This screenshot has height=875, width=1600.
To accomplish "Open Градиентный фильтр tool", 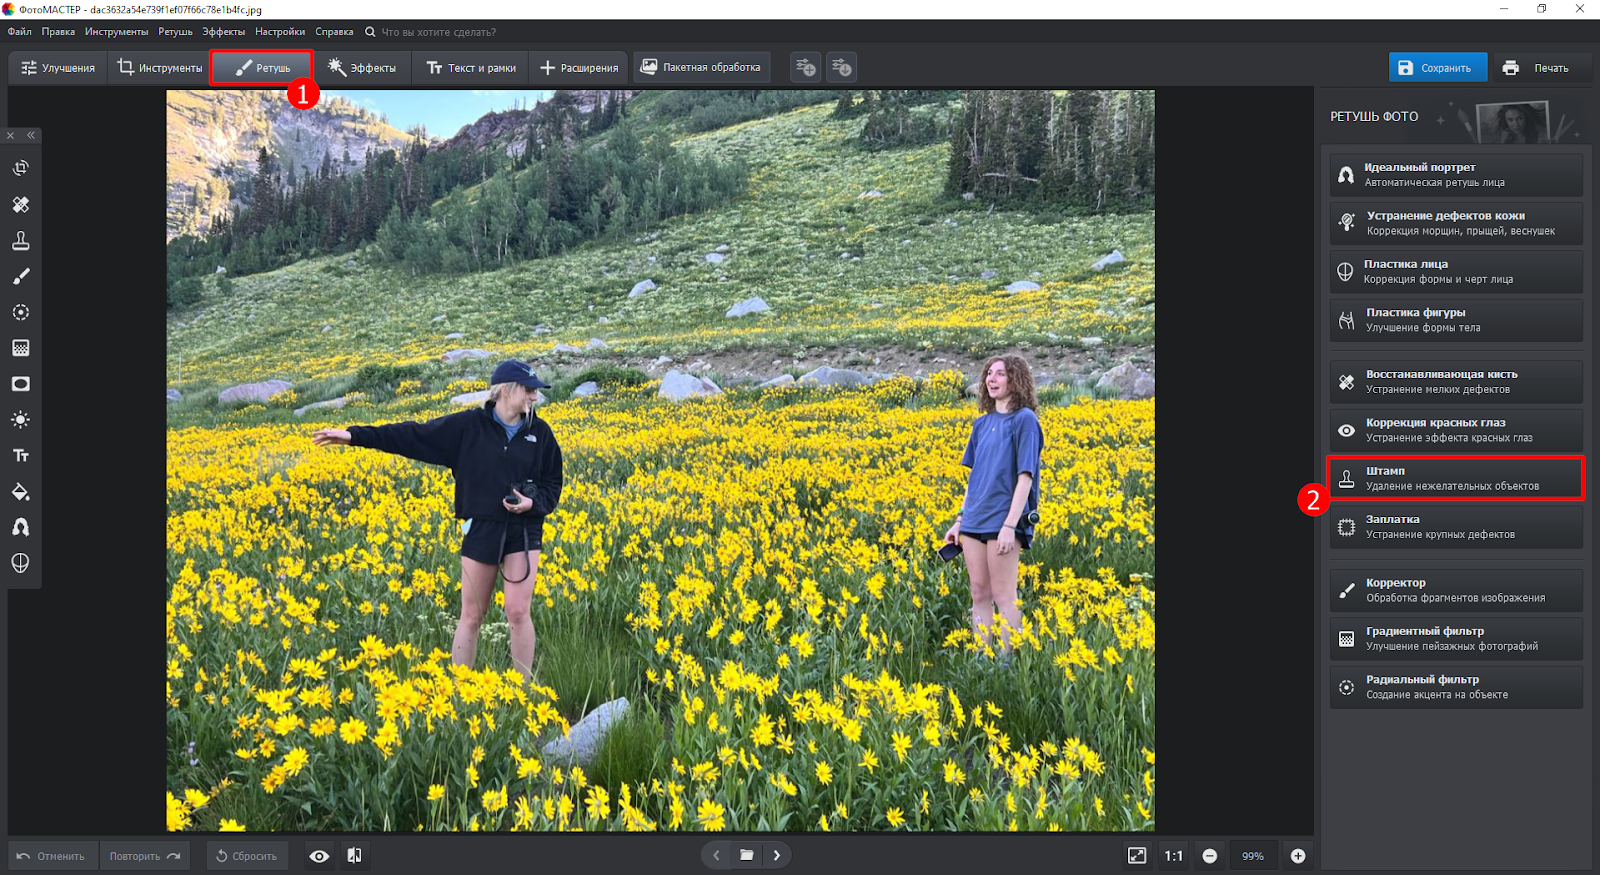I will [x=1456, y=638].
